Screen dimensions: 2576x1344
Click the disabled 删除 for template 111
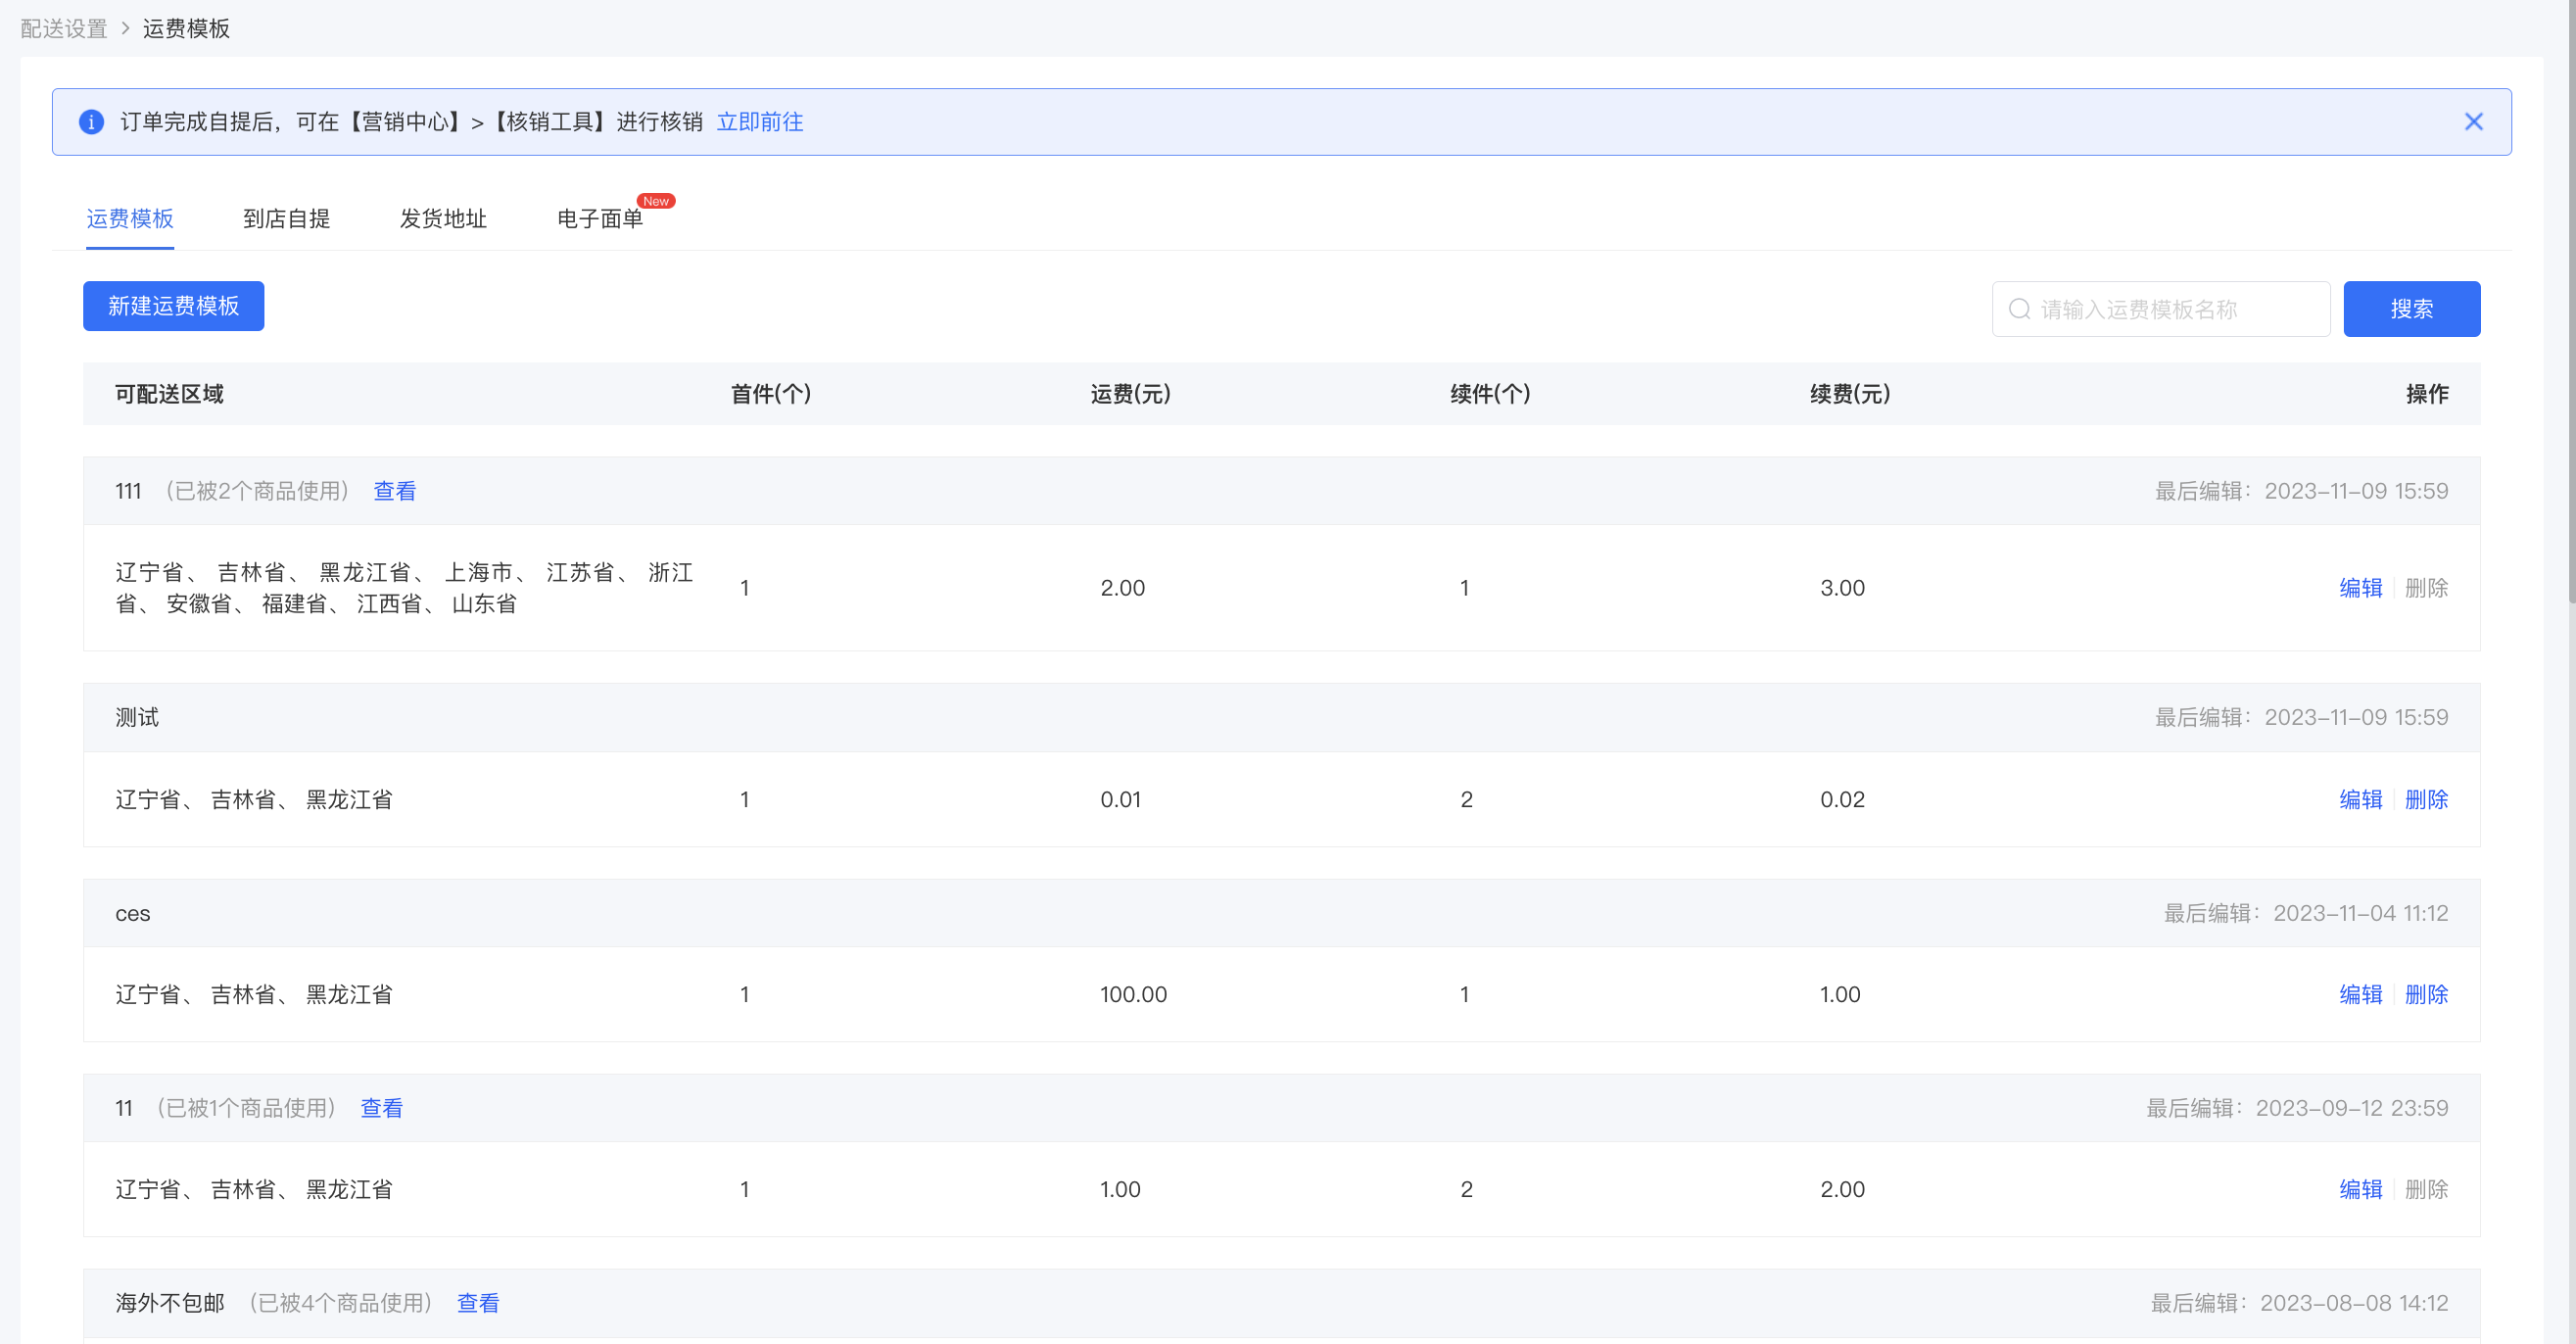2426,588
